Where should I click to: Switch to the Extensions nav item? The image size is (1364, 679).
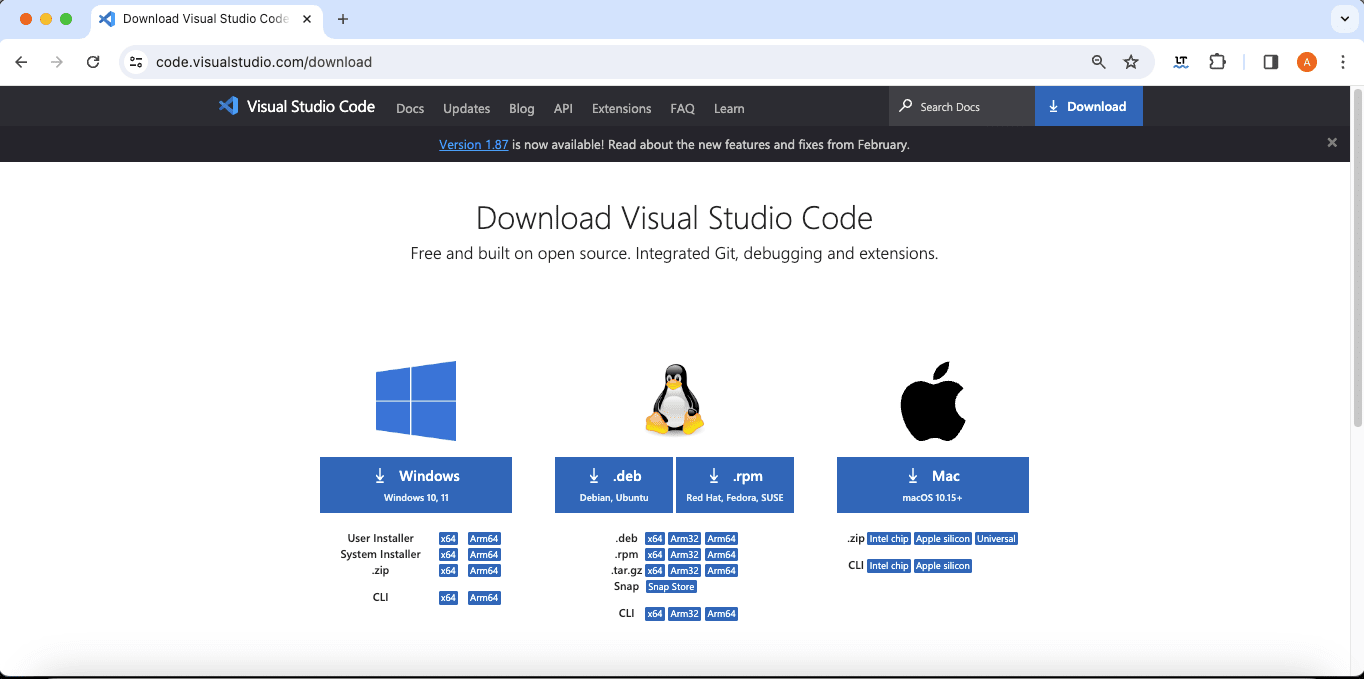pyautogui.click(x=621, y=109)
